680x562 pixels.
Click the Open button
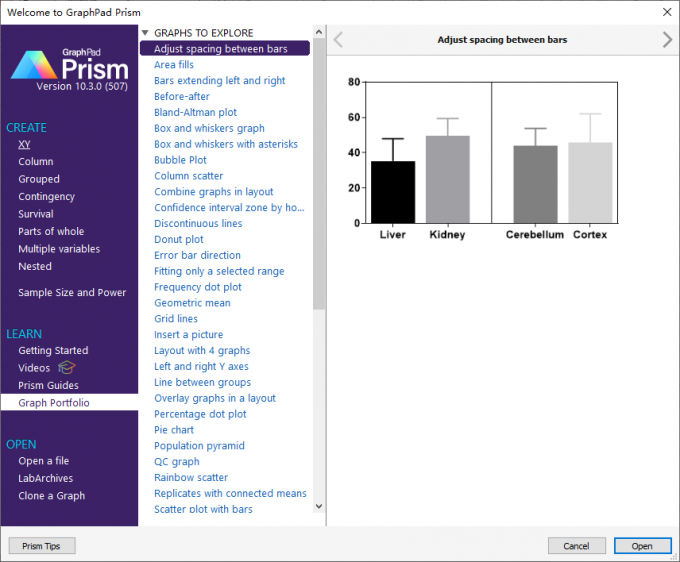pyautogui.click(x=642, y=546)
